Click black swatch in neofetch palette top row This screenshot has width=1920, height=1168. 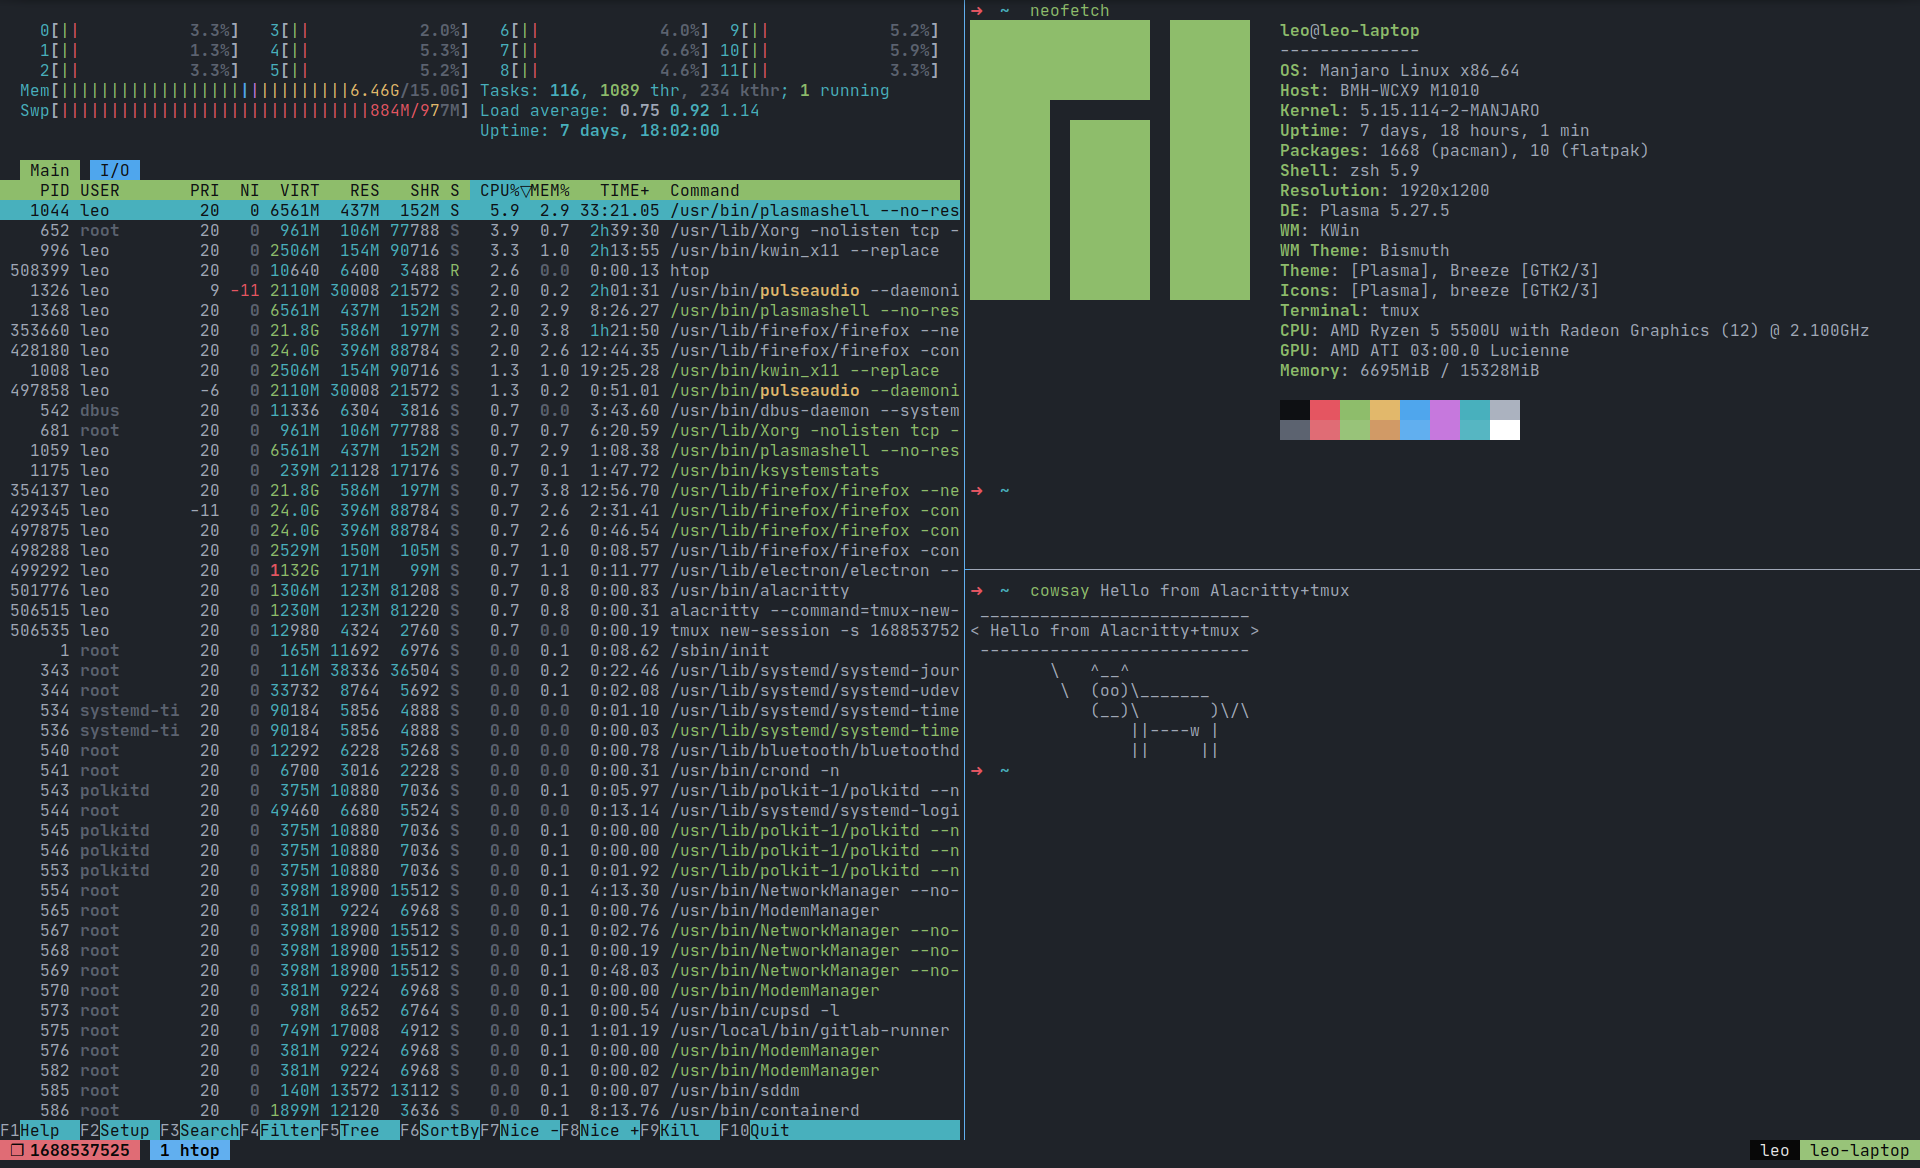1295,410
